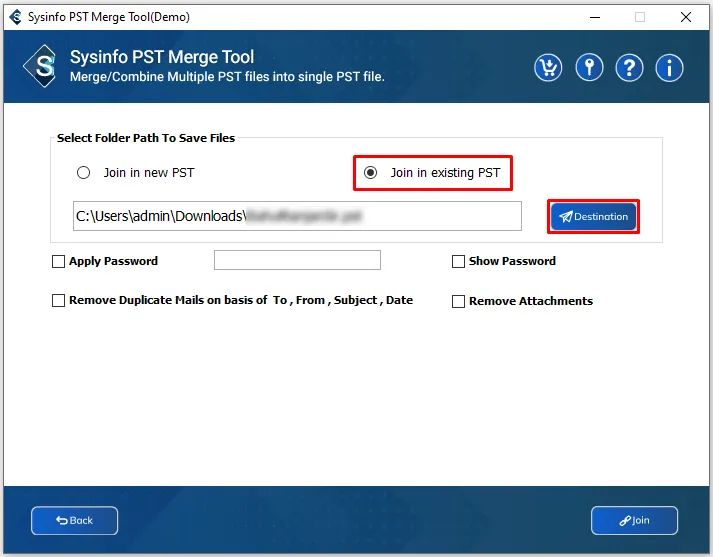Enable the Apply Password checkbox
This screenshot has height=557, width=713.
[x=58, y=261]
